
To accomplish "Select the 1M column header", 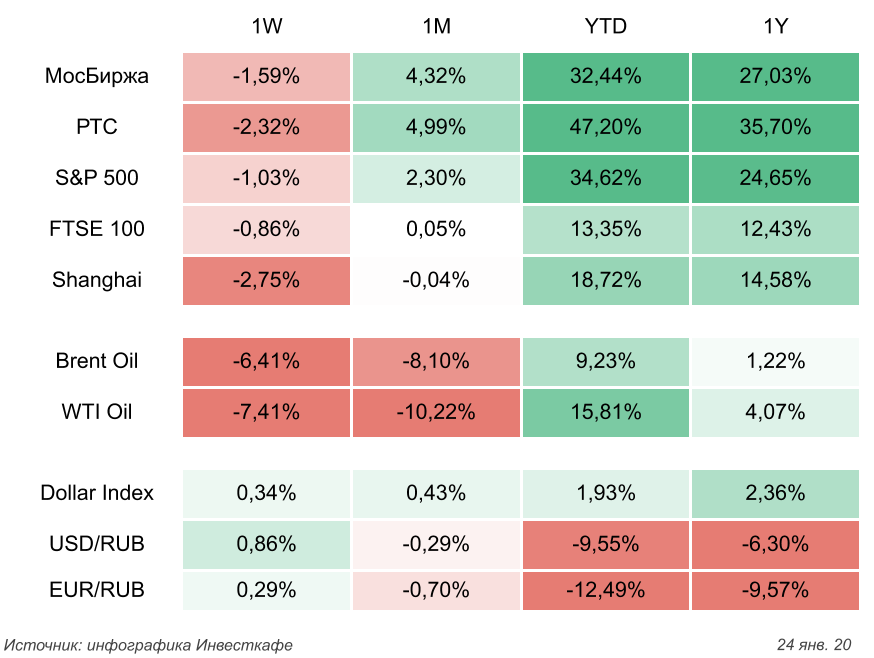I will (437, 27).
